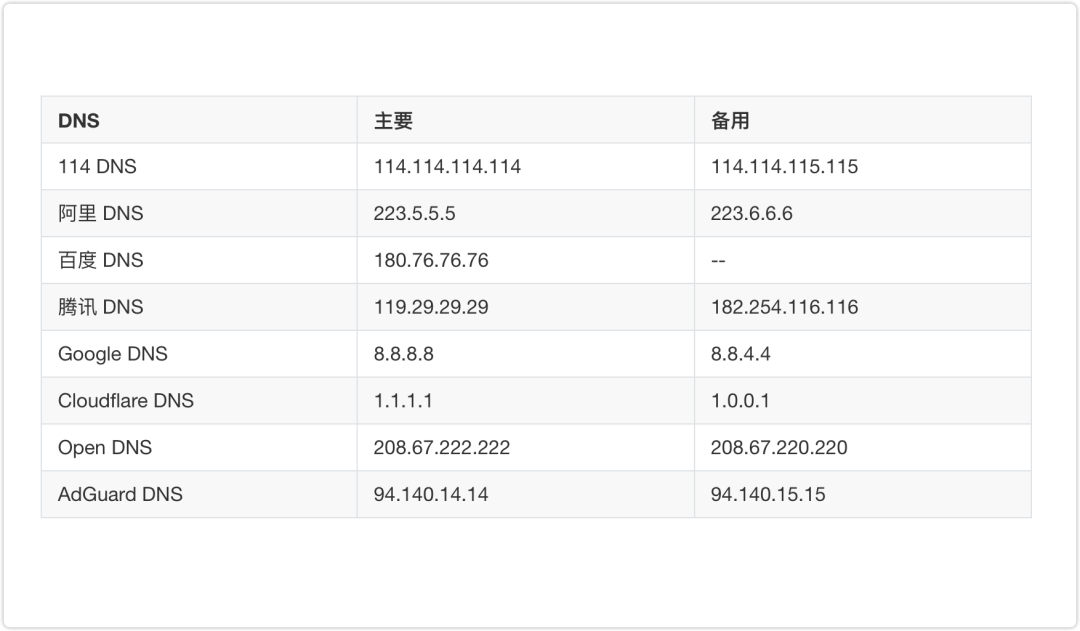Click the address 119.29.29.29
The width and height of the screenshot is (1080, 631).
click(x=431, y=307)
